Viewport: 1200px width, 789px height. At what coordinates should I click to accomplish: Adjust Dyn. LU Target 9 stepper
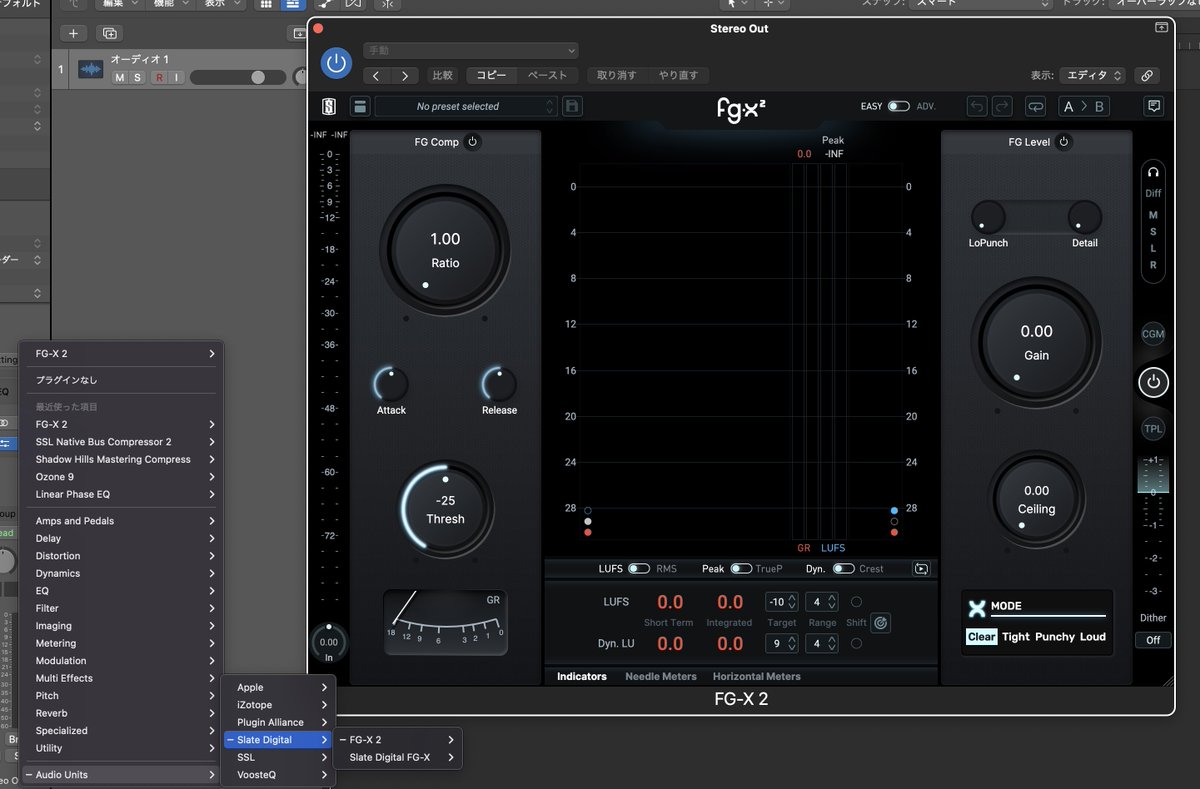[782, 644]
